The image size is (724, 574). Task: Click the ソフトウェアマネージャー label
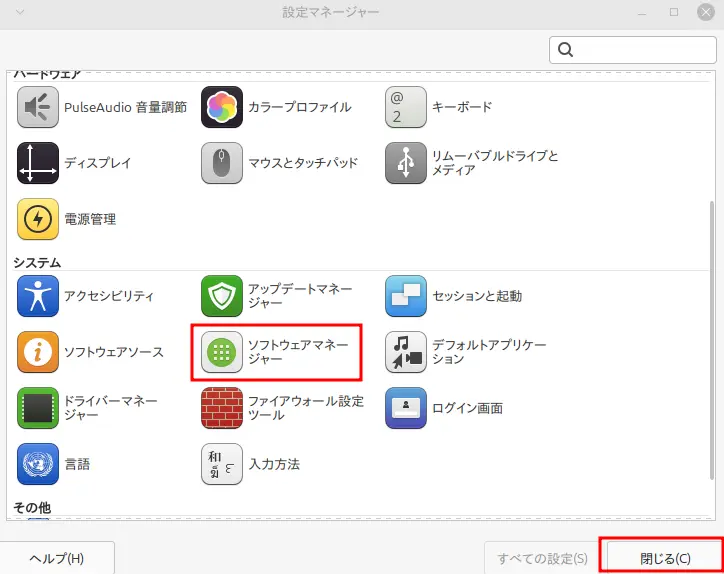298,352
